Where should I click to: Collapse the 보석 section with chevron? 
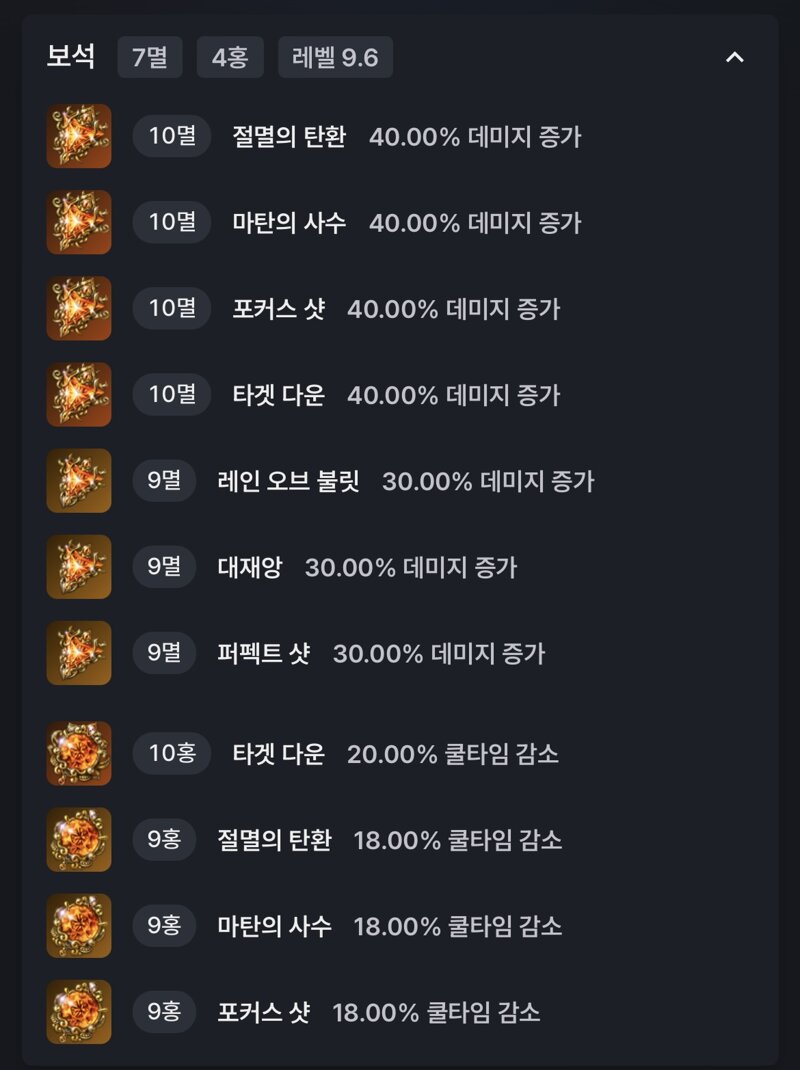734,57
